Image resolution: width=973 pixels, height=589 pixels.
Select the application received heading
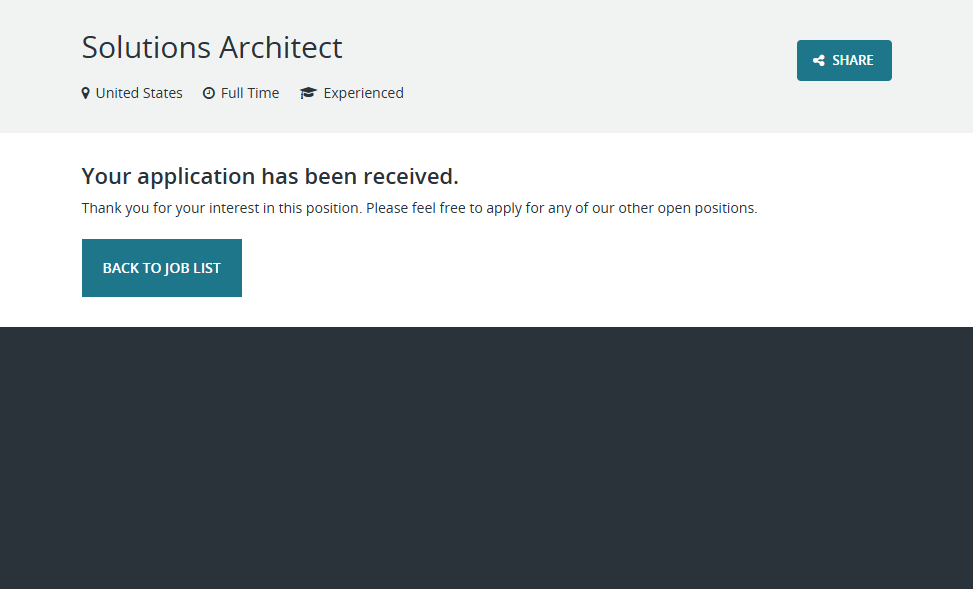[270, 177]
